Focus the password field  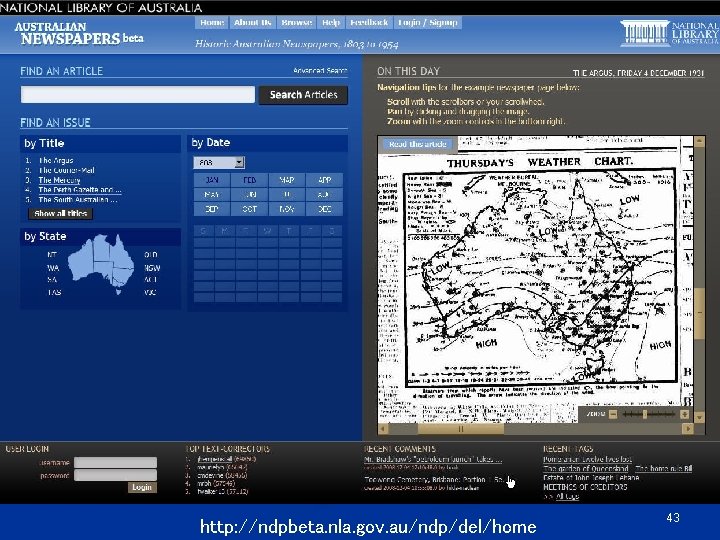tap(115, 475)
